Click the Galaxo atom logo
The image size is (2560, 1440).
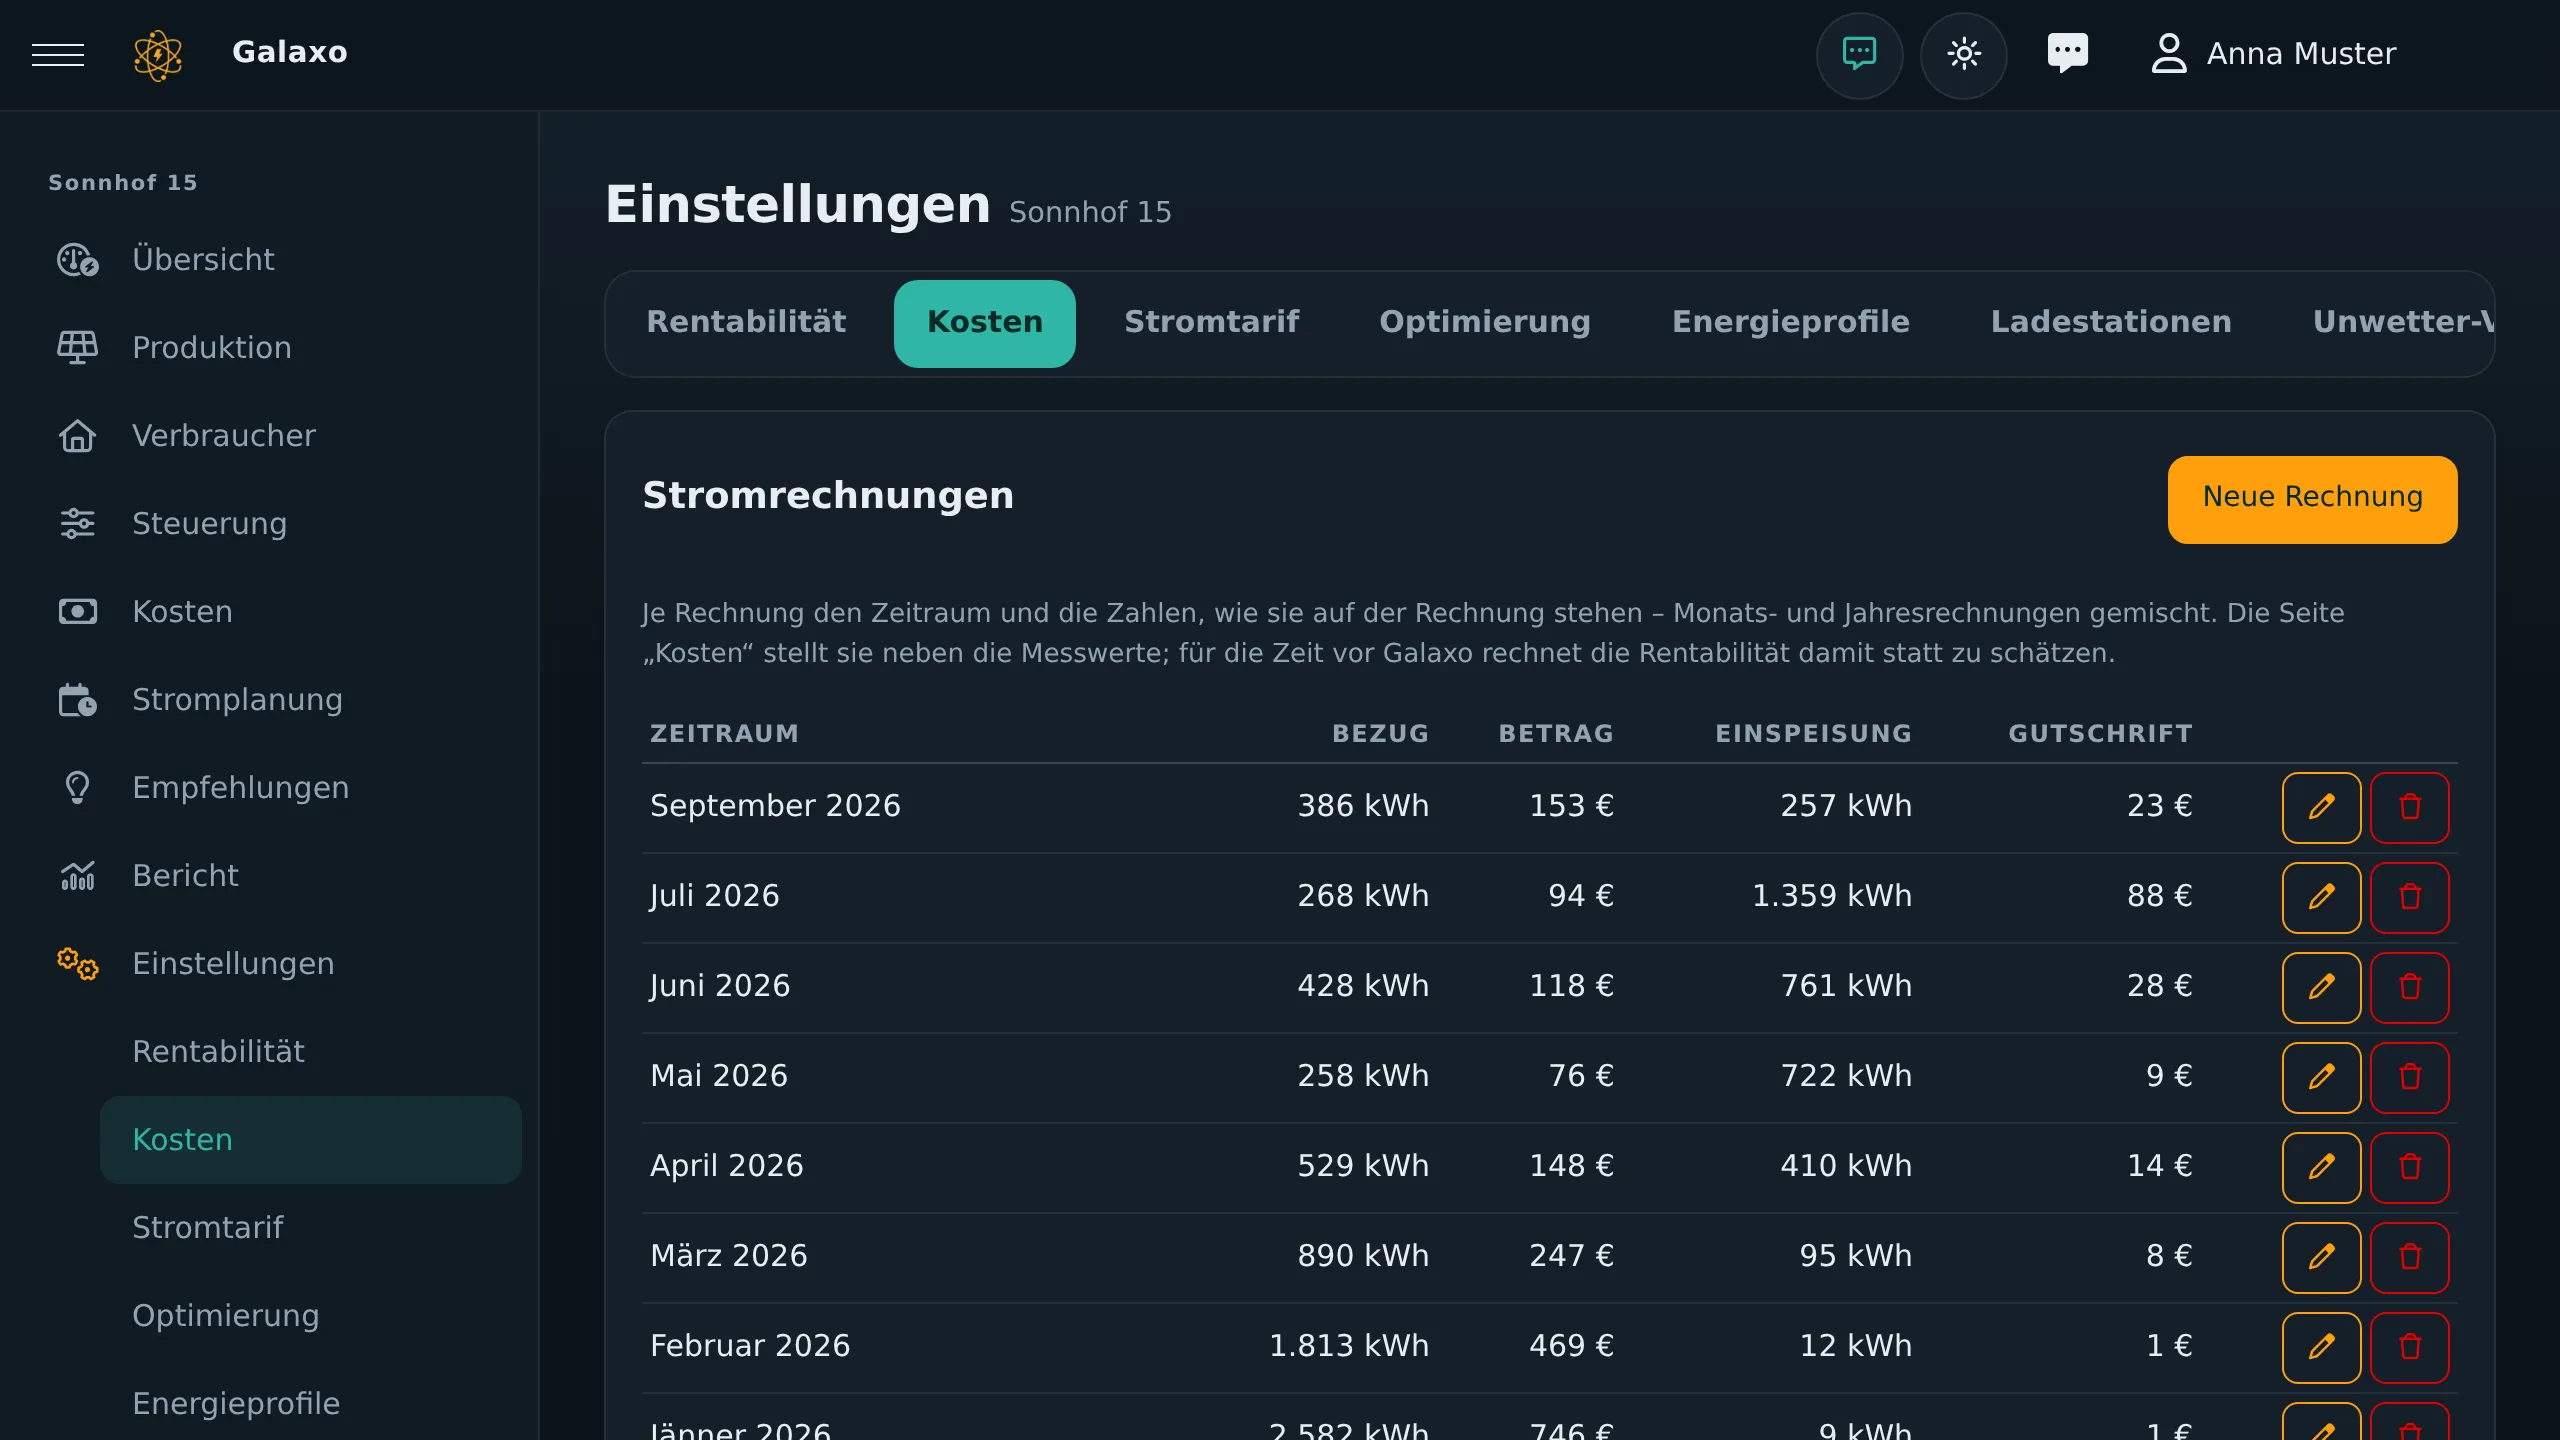click(158, 54)
